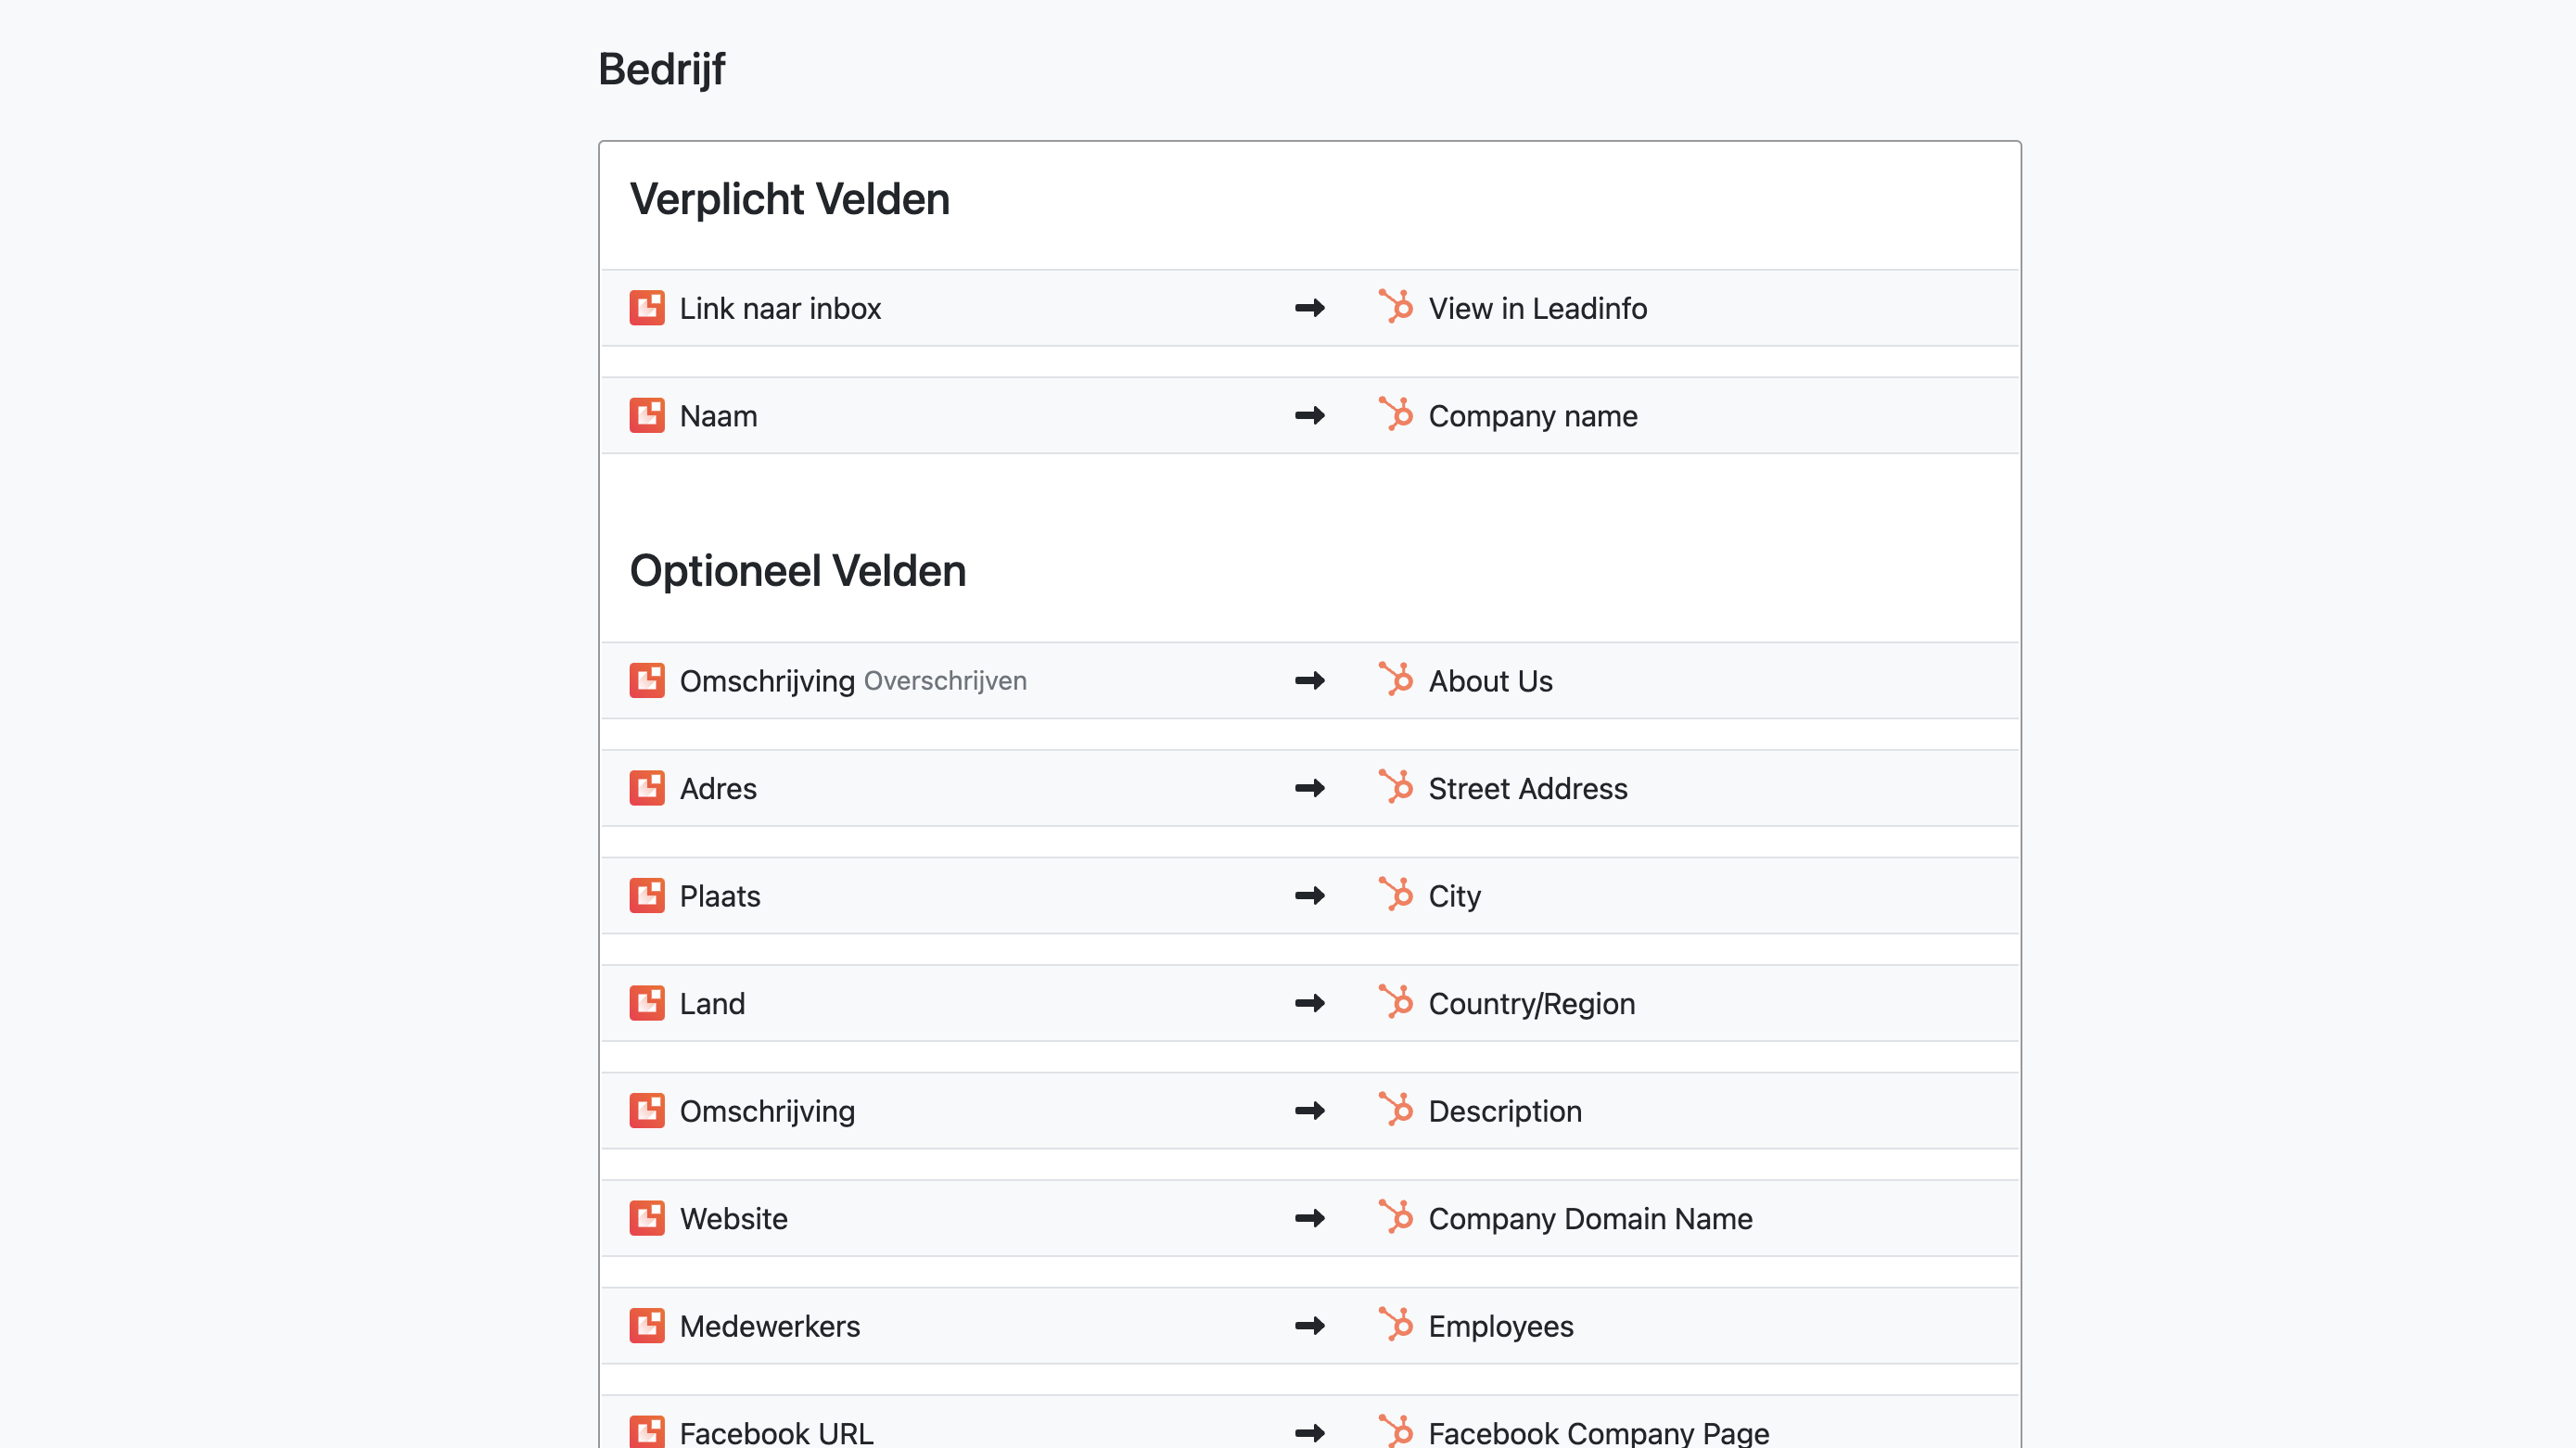Click the HubSpot icon beside Employees

click(1396, 1325)
